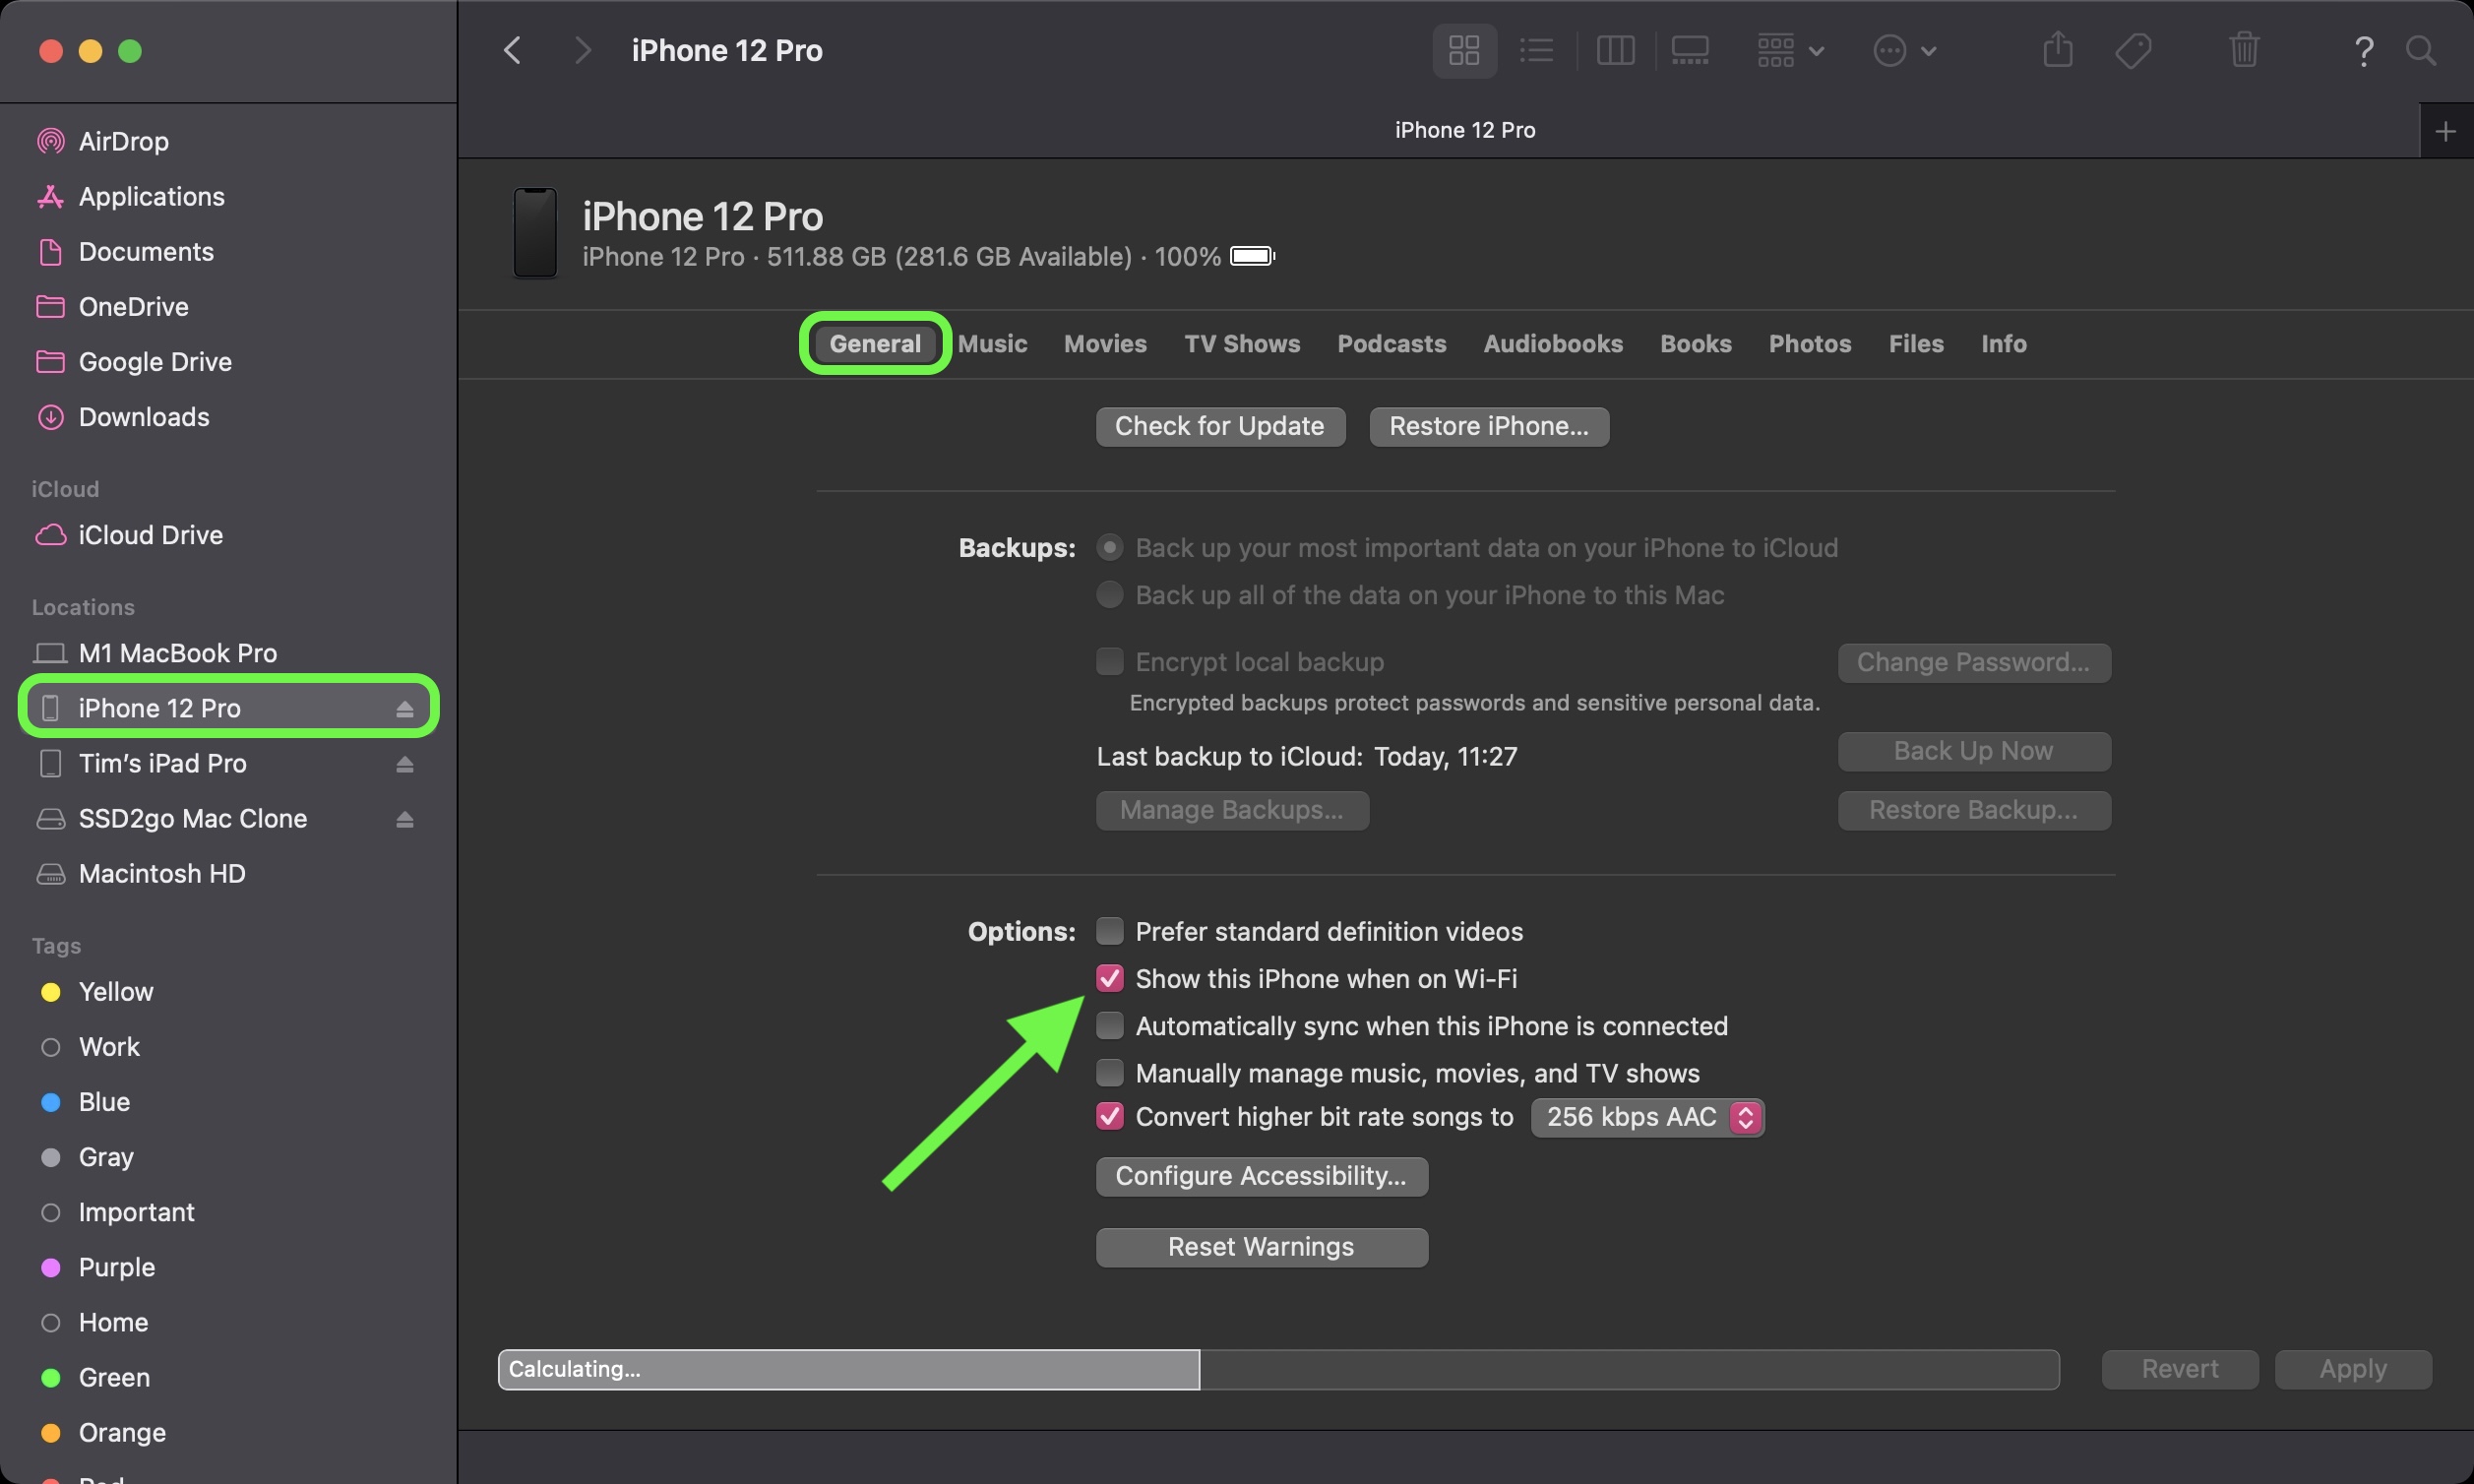Select the General tab

[x=874, y=342]
